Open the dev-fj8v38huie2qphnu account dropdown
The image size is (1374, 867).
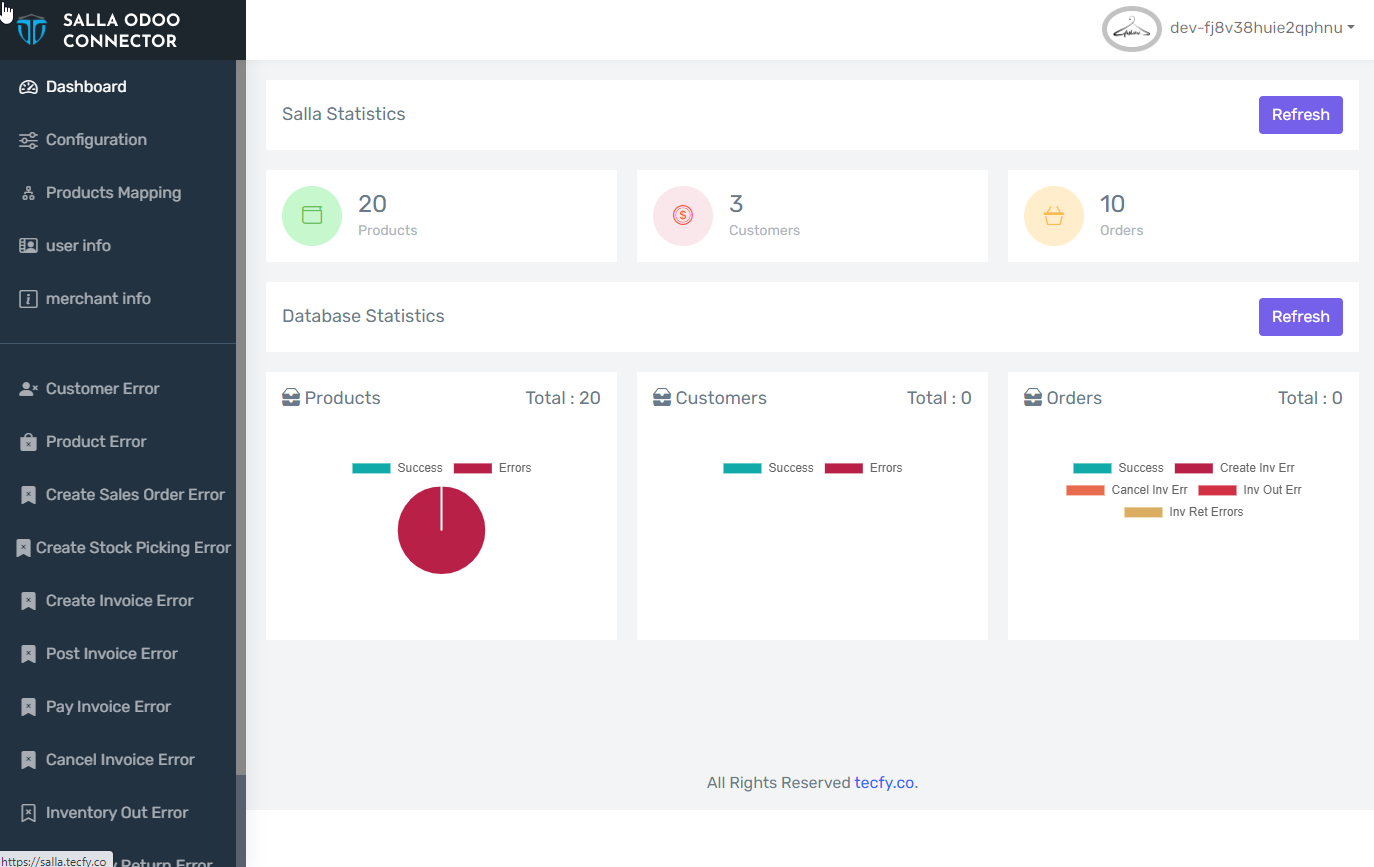coord(1262,28)
